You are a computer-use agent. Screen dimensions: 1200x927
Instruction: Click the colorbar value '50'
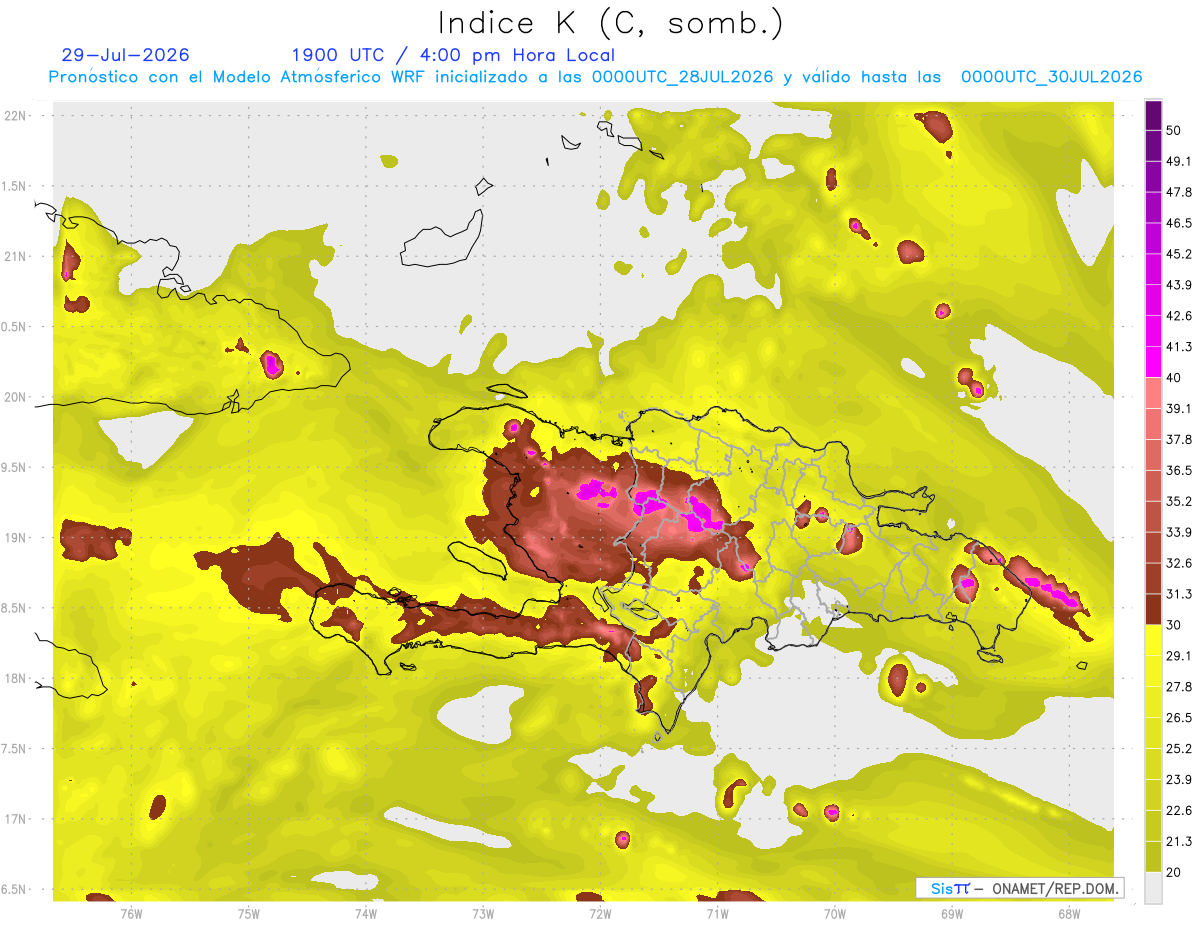tap(1174, 130)
